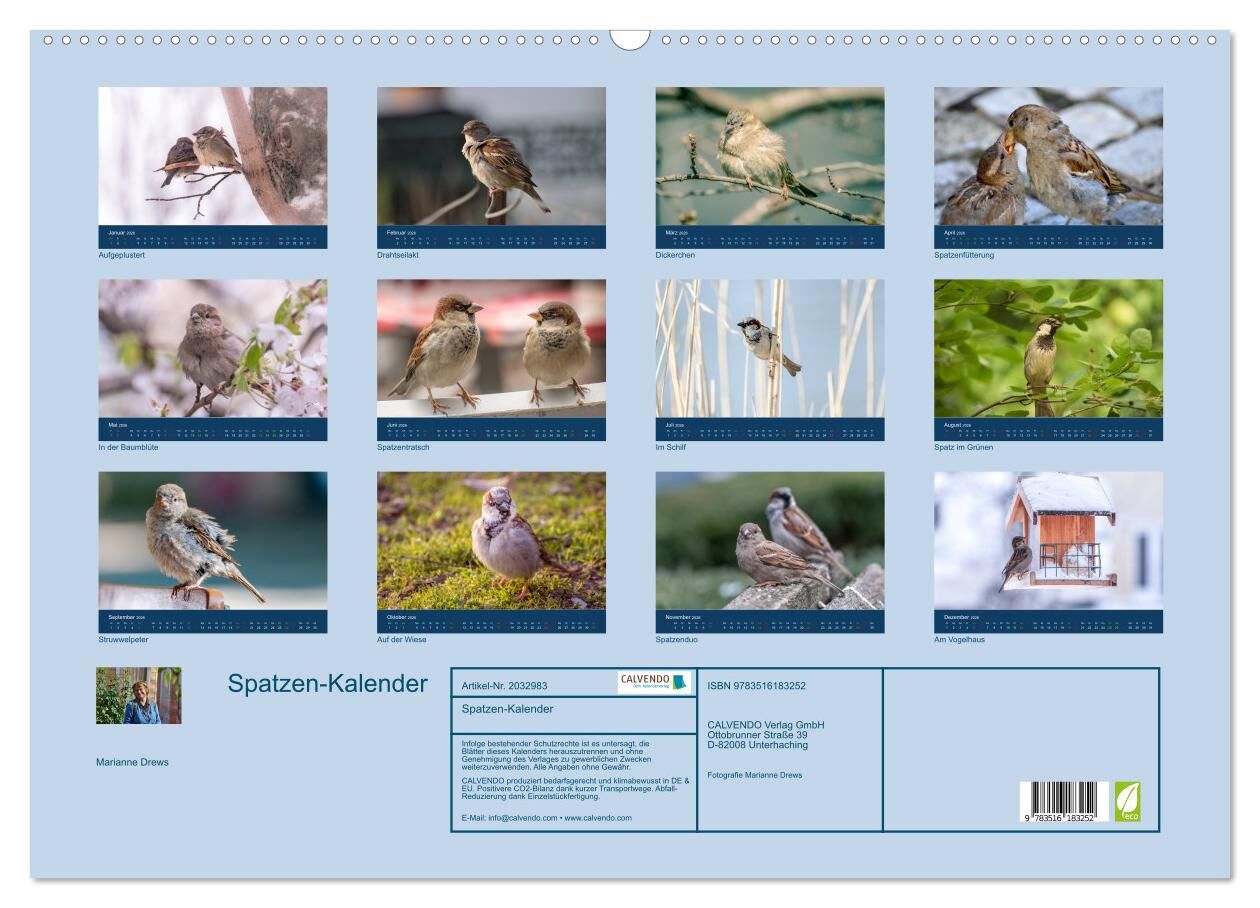
Task: Click the 'Im Schilf' reed photo
Action: 770,348
